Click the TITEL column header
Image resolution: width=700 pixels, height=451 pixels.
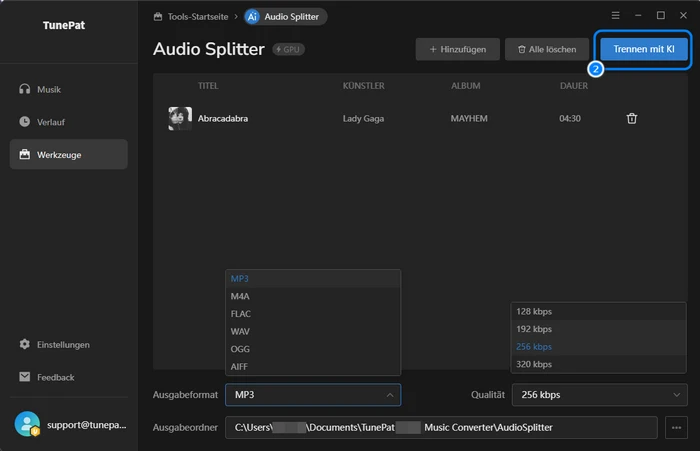tap(208, 86)
